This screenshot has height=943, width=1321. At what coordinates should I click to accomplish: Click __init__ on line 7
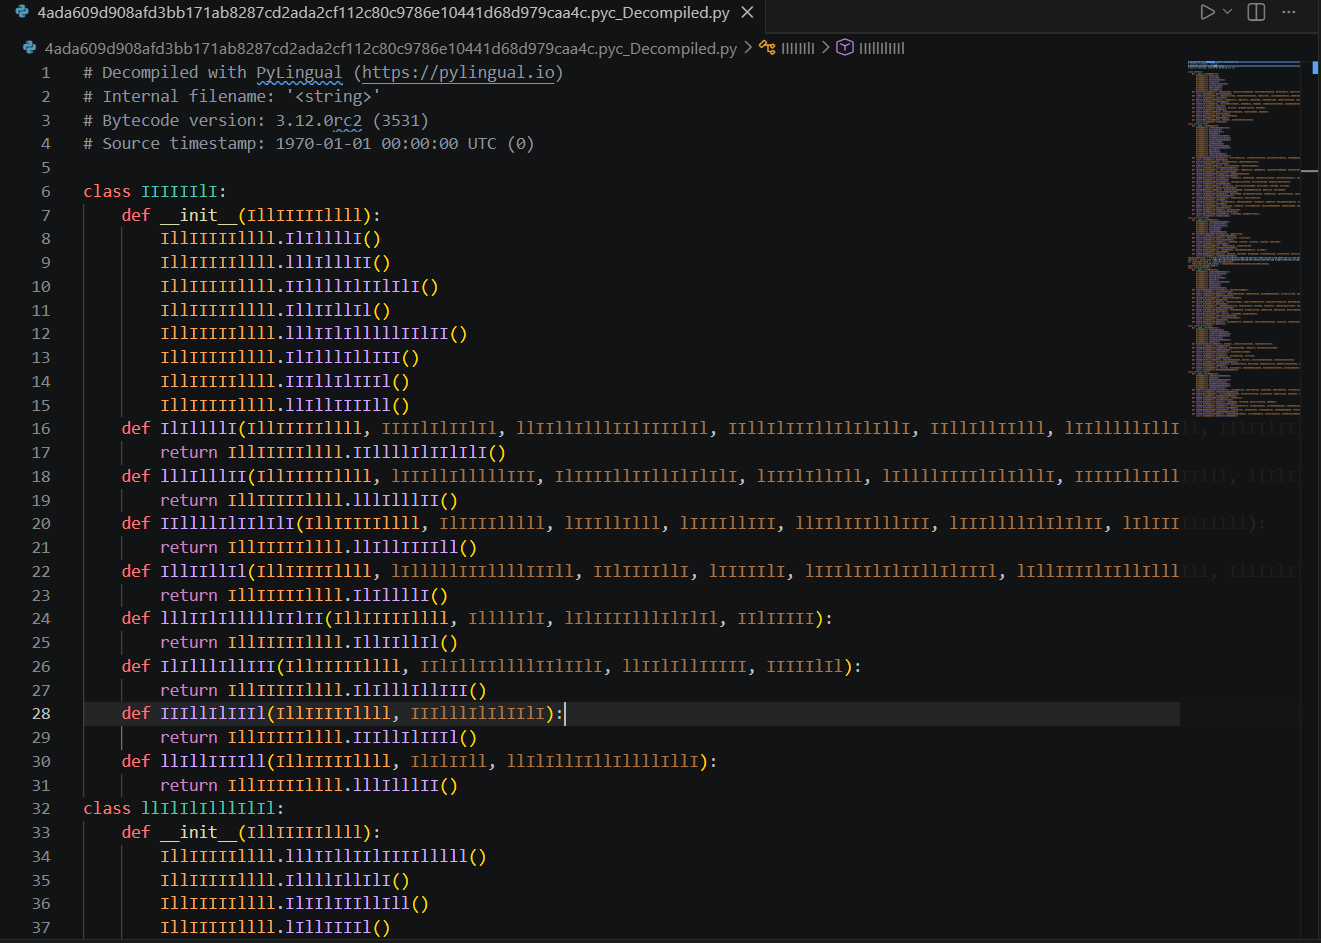(199, 215)
